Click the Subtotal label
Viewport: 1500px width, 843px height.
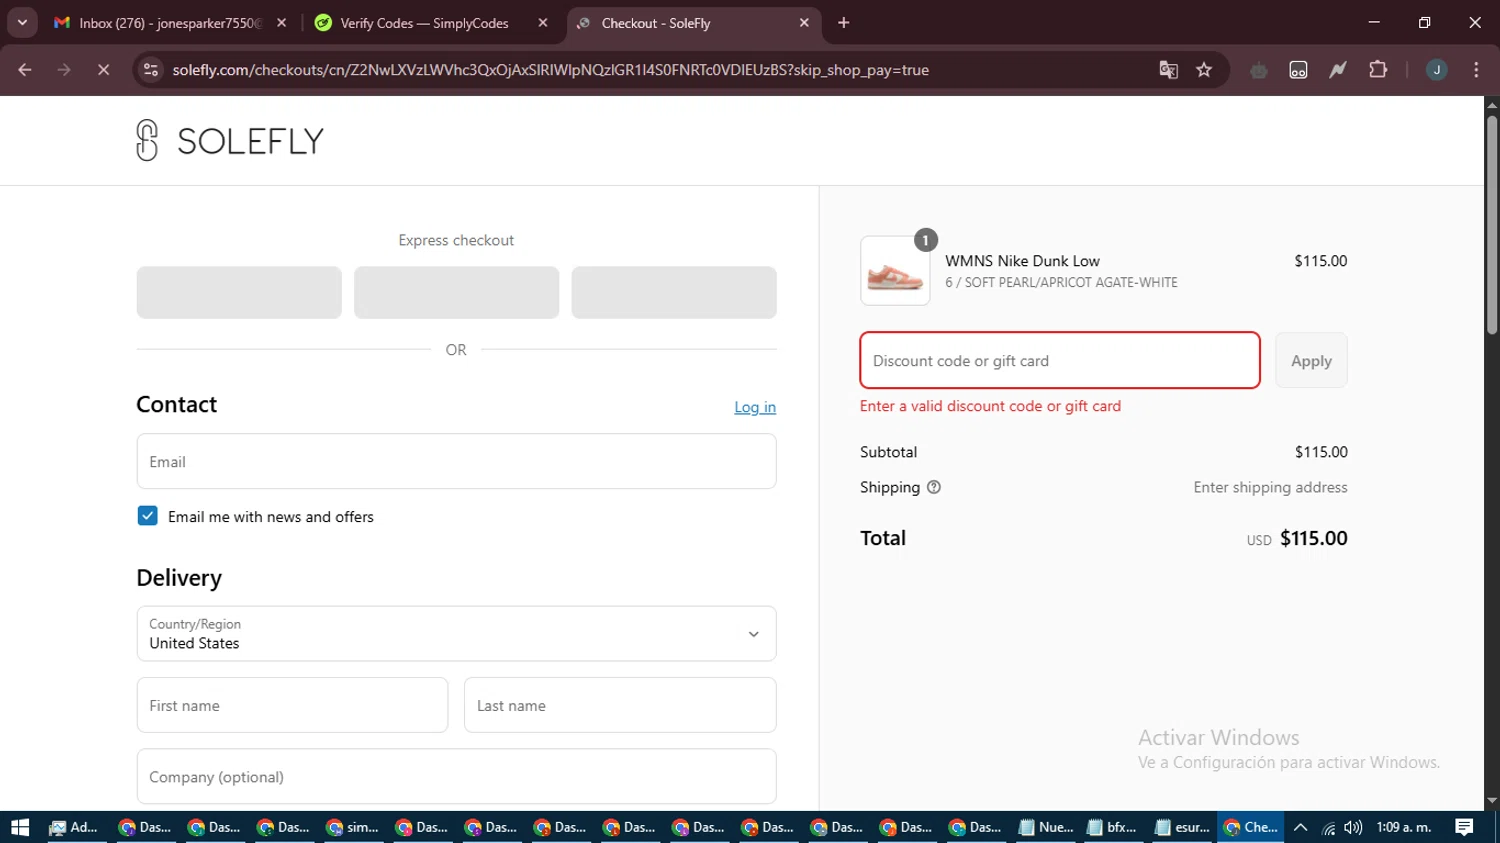pyautogui.click(x=888, y=452)
